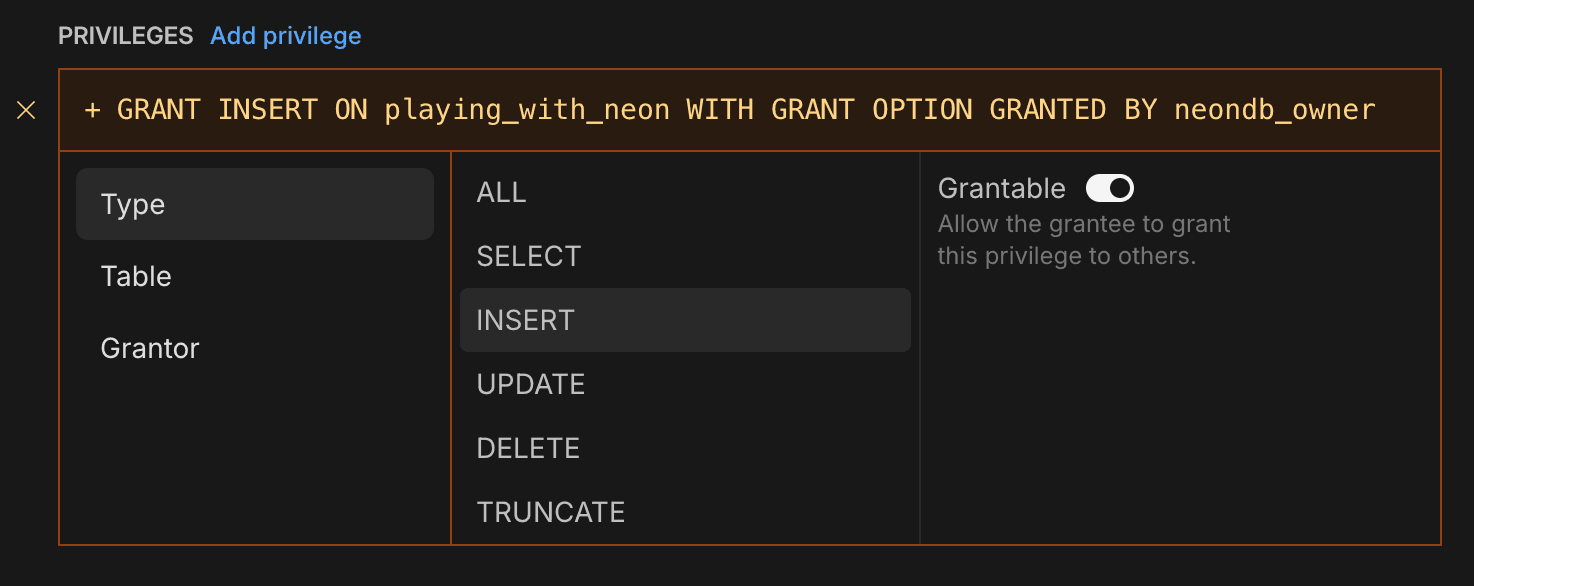Click the Grantable label text
This screenshot has height=586, width=1592.
[x=1001, y=188]
